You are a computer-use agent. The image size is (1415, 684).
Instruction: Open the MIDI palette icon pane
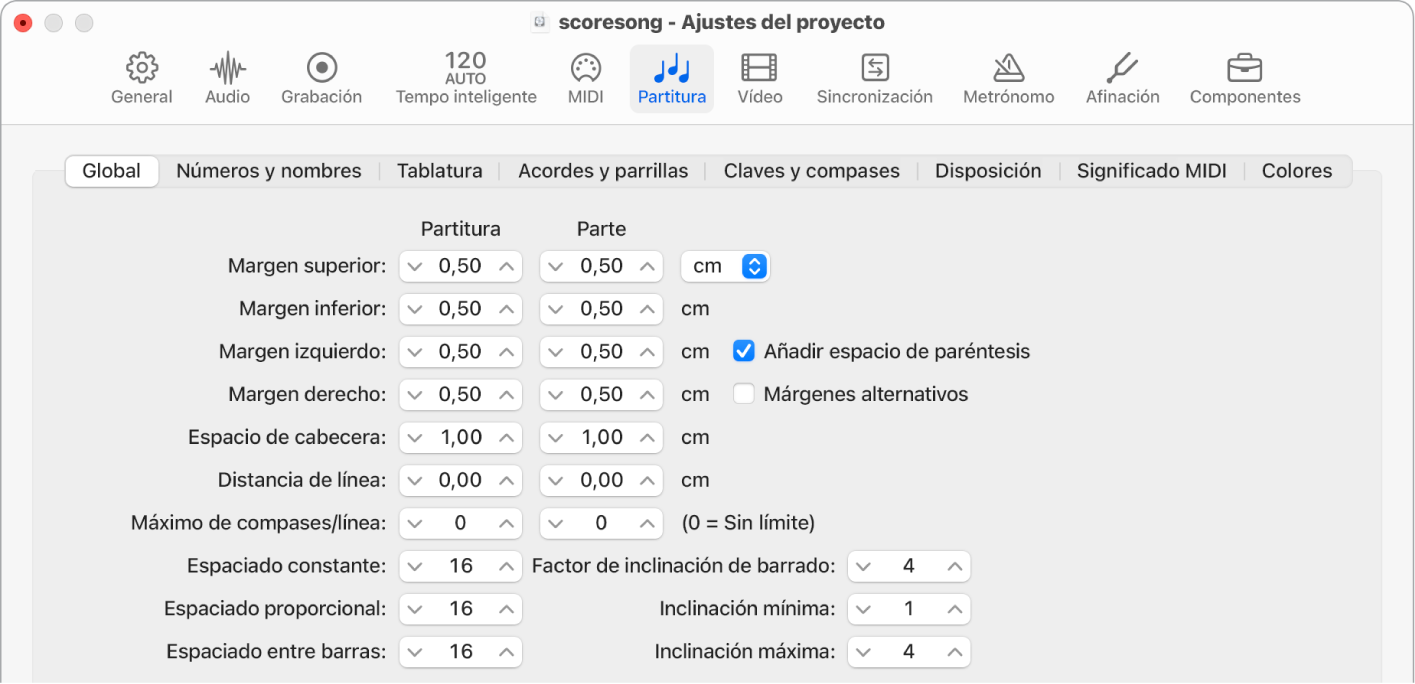pyautogui.click(x=585, y=79)
